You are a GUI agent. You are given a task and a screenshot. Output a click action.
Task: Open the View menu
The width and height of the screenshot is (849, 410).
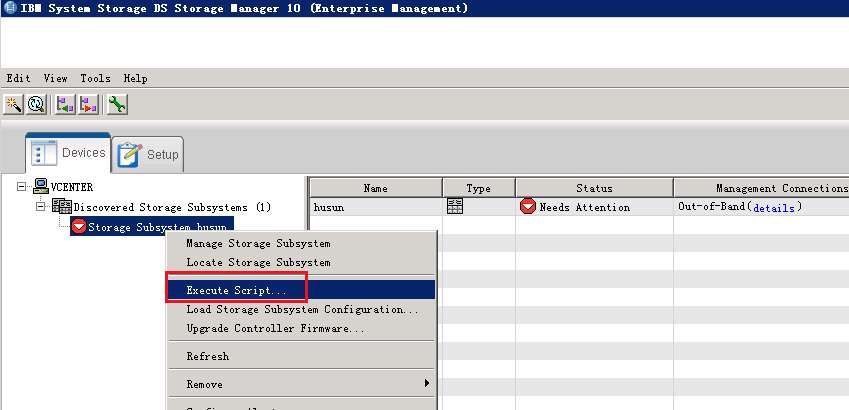pos(56,79)
